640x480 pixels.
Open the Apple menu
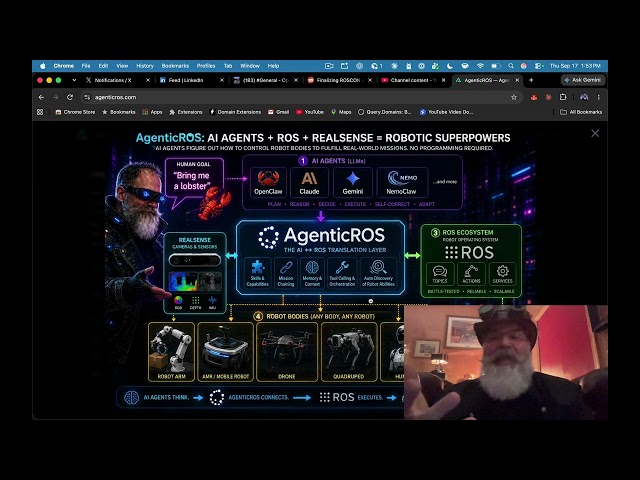(x=43, y=66)
